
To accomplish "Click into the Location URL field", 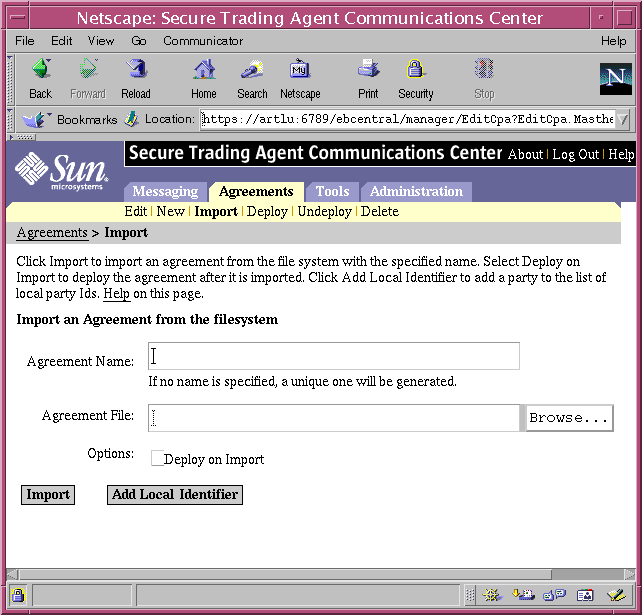I will tap(408, 119).
